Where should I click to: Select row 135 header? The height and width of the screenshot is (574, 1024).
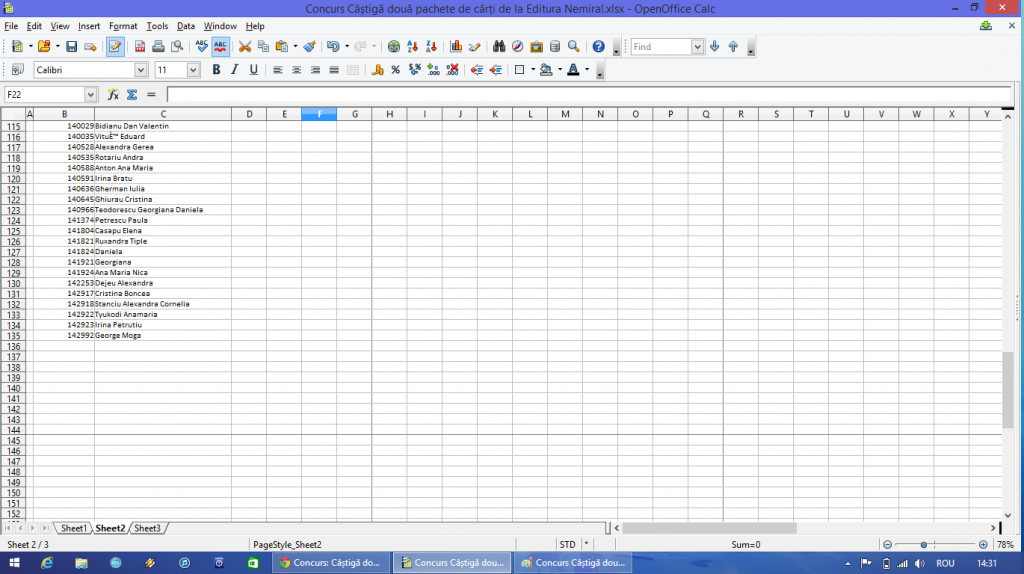pyautogui.click(x=13, y=335)
